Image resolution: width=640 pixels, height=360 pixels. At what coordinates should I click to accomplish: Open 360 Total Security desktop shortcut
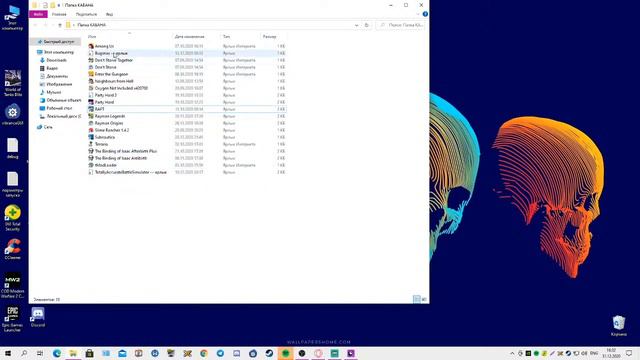(x=13, y=218)
